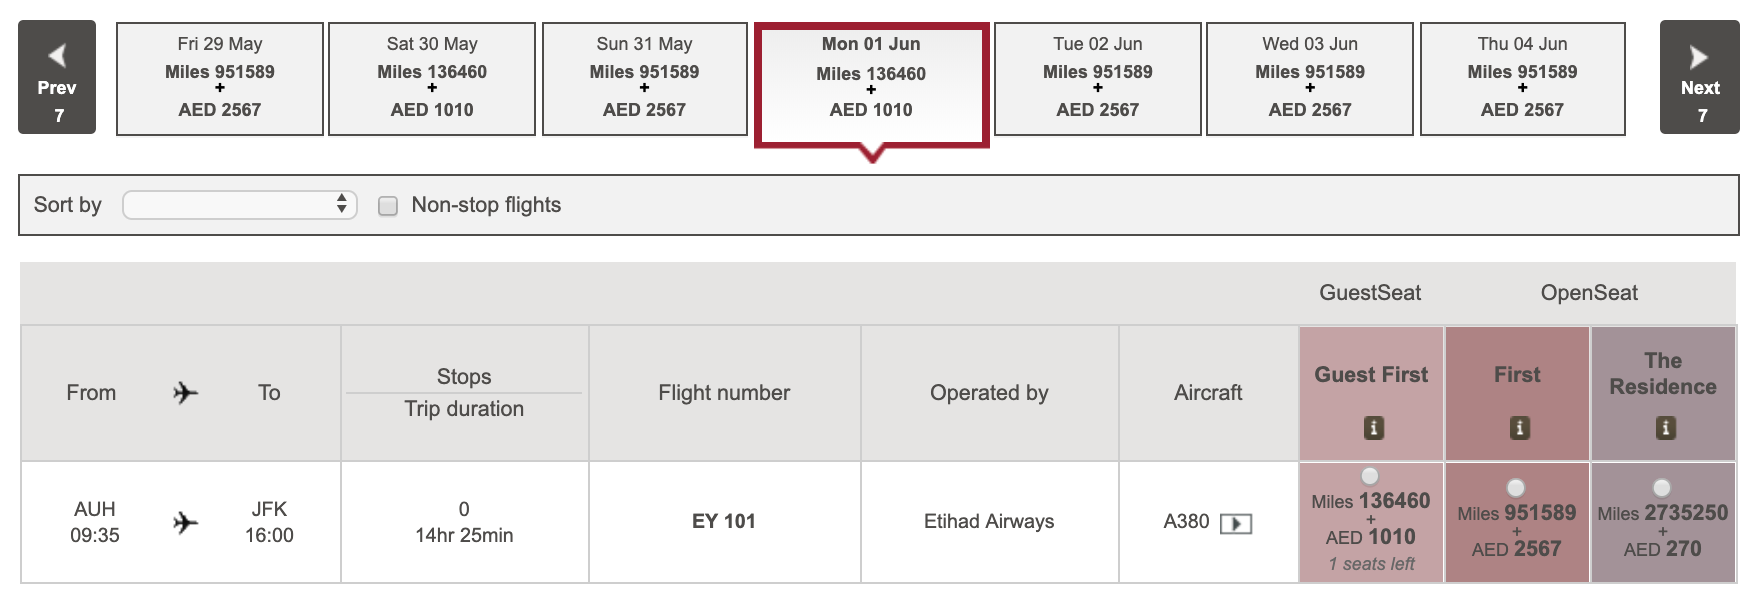Open The Residence info icon
Viewport: 1762px width, 604px height.
click(1665, 428)
